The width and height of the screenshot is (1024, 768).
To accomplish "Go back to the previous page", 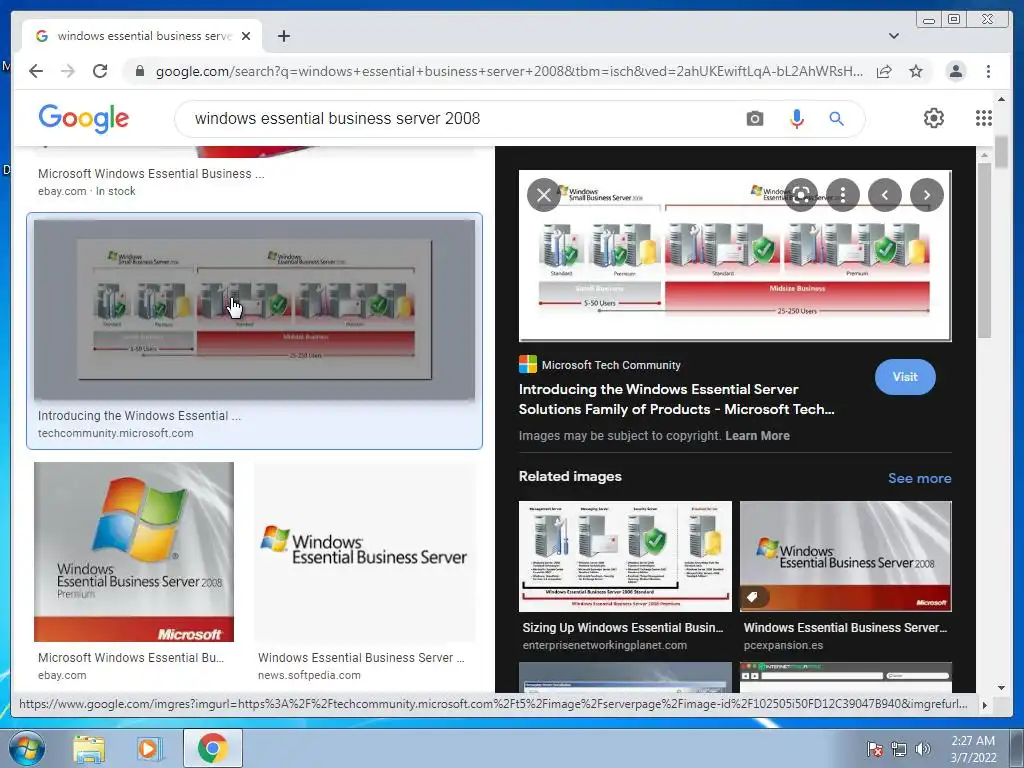I will pos(36,71).
